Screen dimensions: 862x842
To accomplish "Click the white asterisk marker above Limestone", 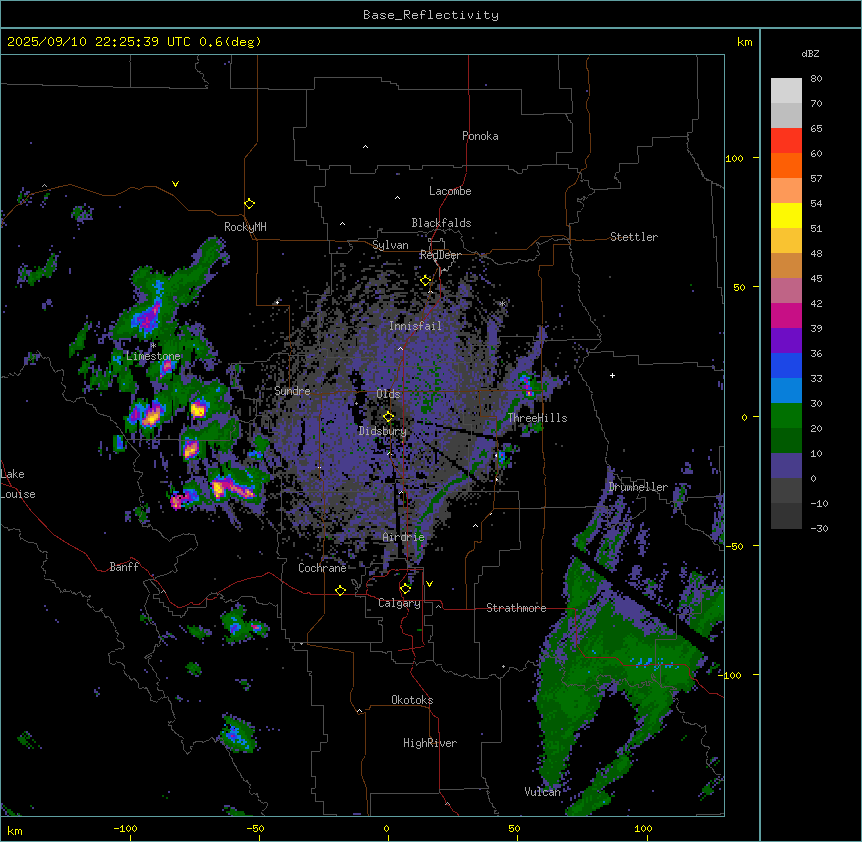I will [153, 346].
